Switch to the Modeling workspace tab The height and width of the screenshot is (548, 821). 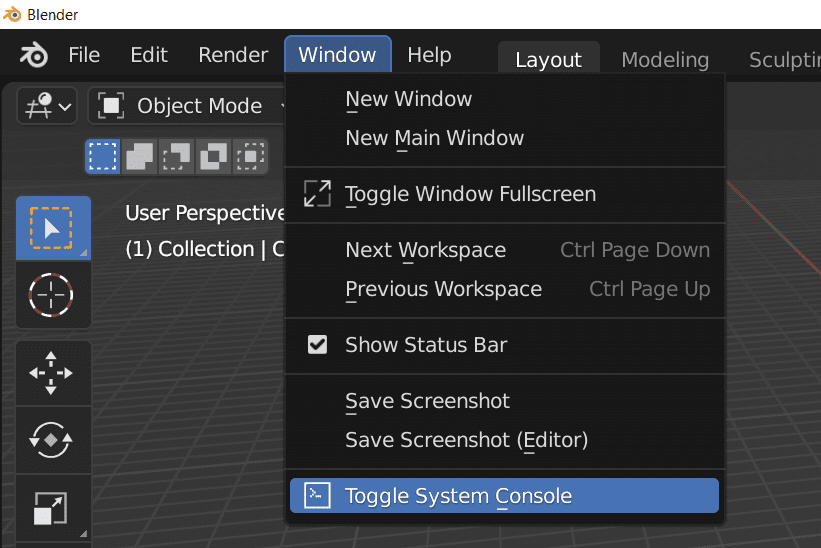pos(665,59)
